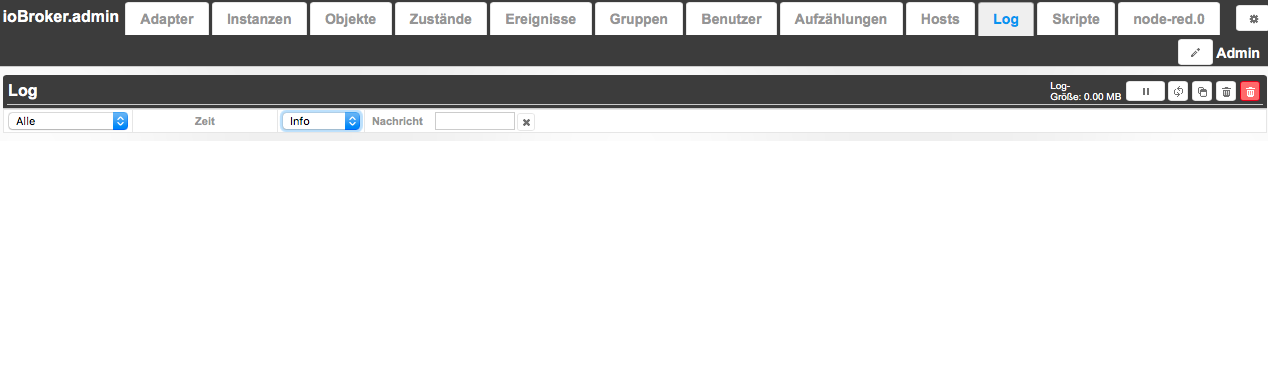1268x389 pixels.
Task: Select the Zustände tab
Action: pos(440,19)
